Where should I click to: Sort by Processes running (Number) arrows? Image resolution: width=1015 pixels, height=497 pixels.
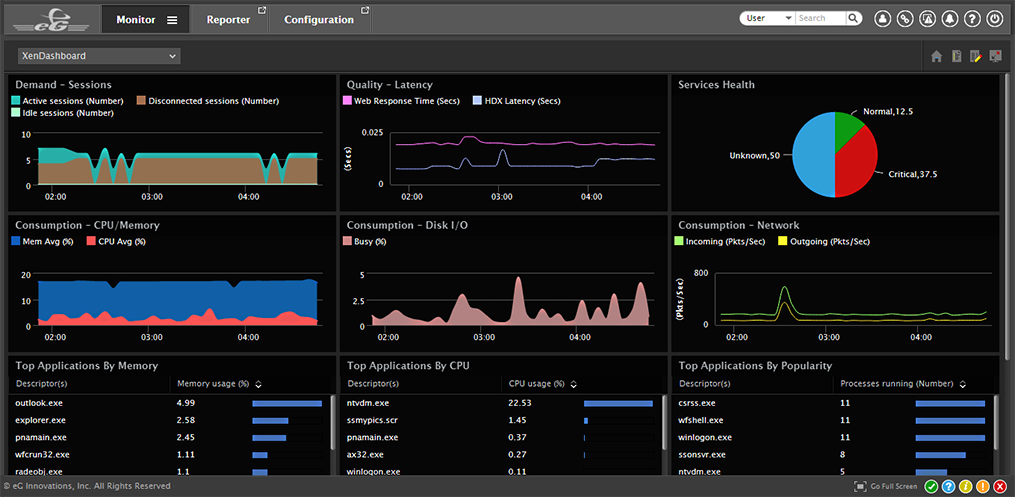click(x=963, y=384)
